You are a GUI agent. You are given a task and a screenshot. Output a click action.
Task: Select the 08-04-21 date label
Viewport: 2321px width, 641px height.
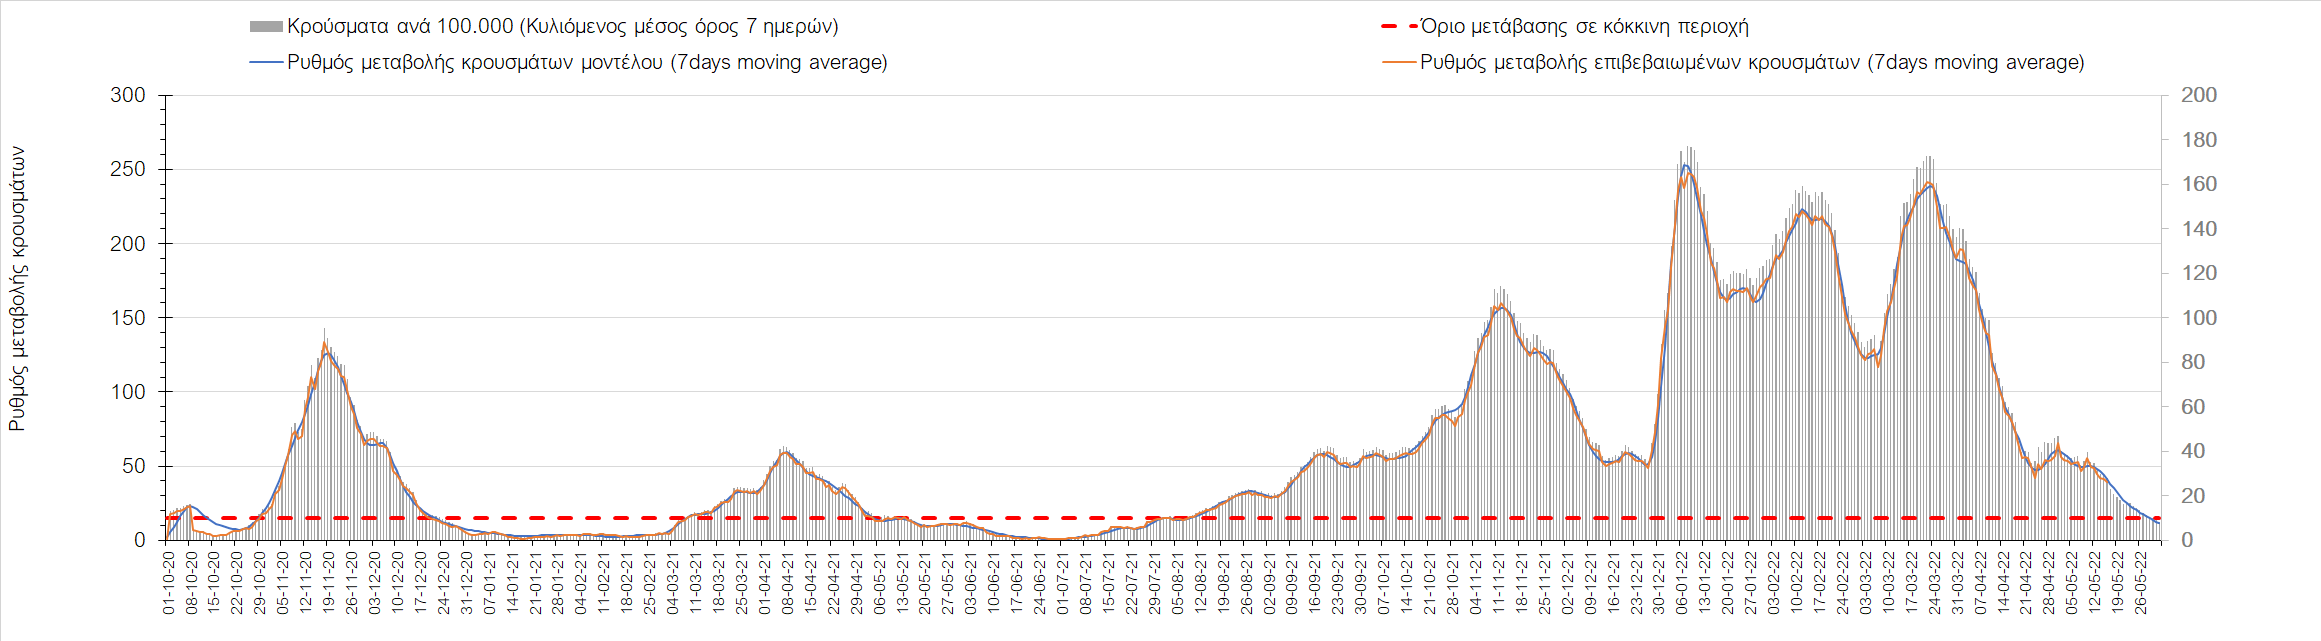788,583
